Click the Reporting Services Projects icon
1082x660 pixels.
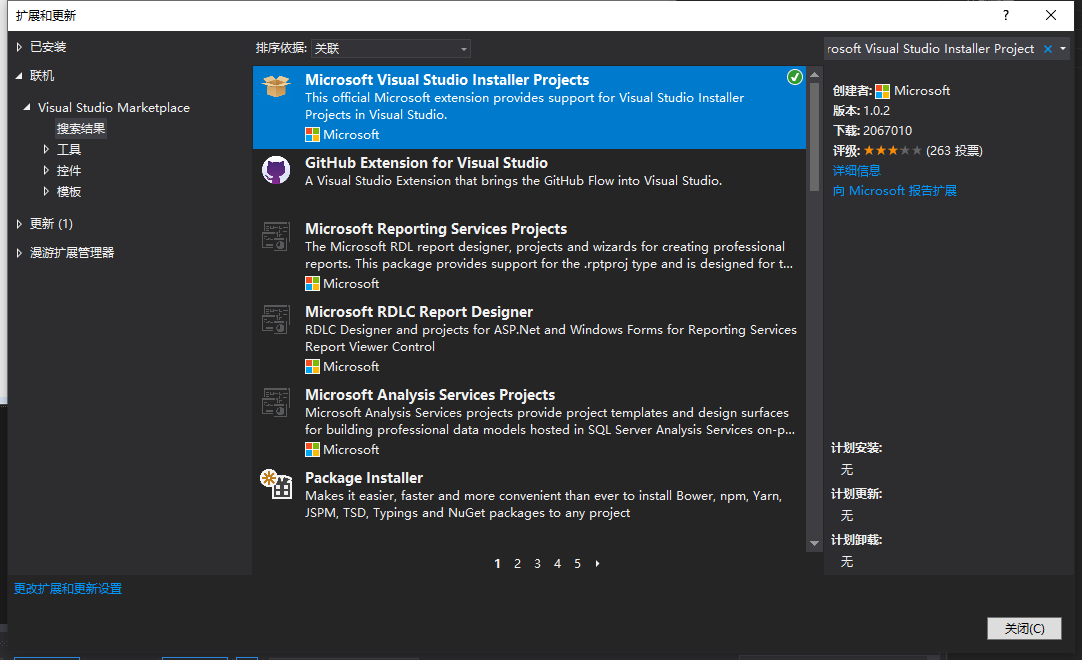pos(276,236)
